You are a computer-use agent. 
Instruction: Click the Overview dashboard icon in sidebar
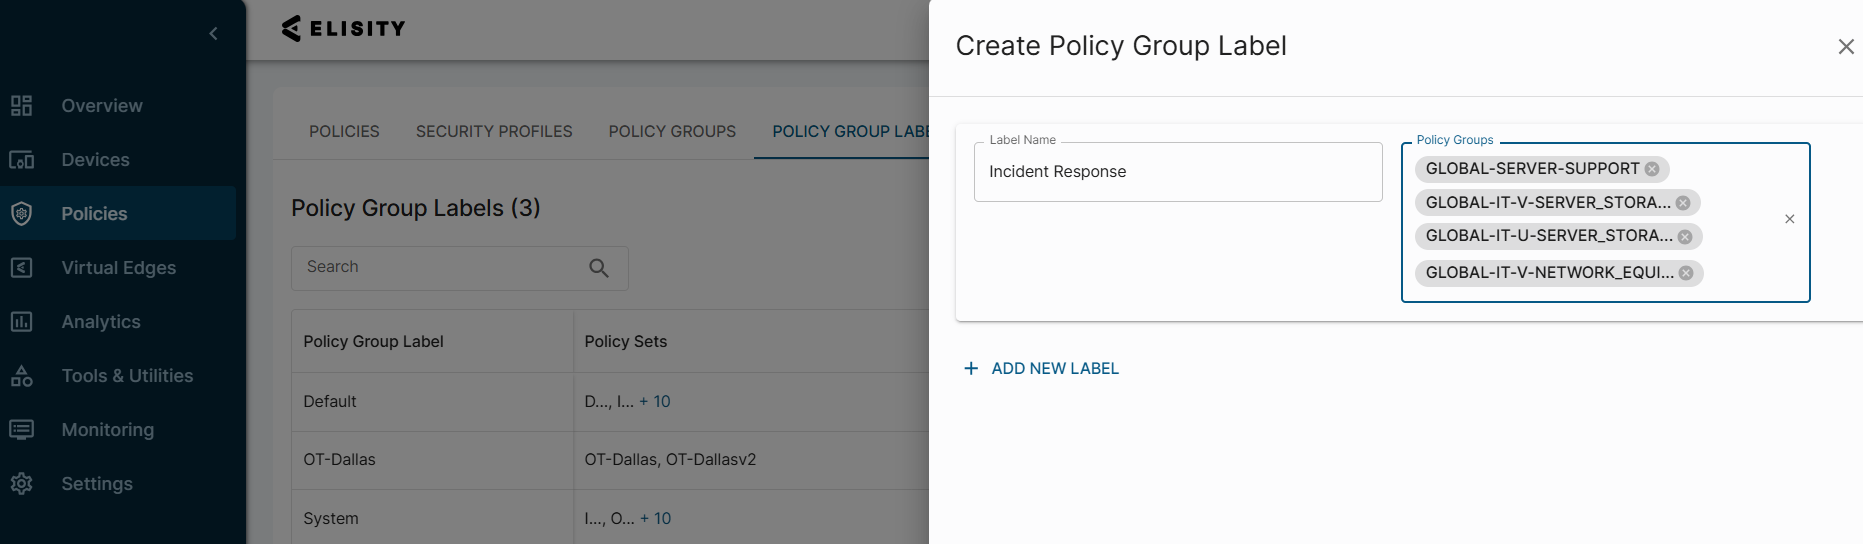(22, 106)
